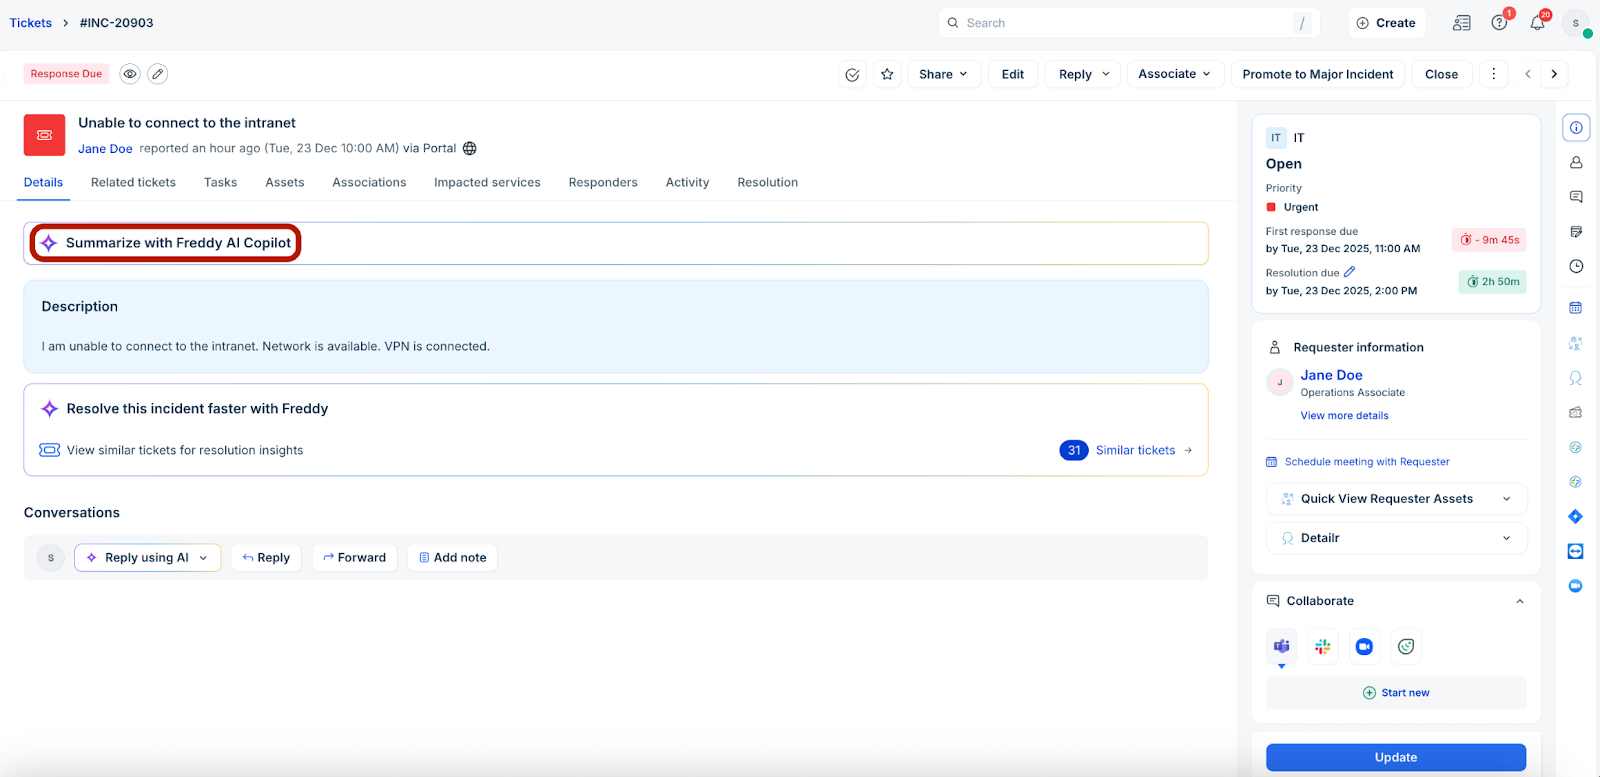
Task: Click the Close ticket button
Action: pyautogui.click(x=1441, y=74)
